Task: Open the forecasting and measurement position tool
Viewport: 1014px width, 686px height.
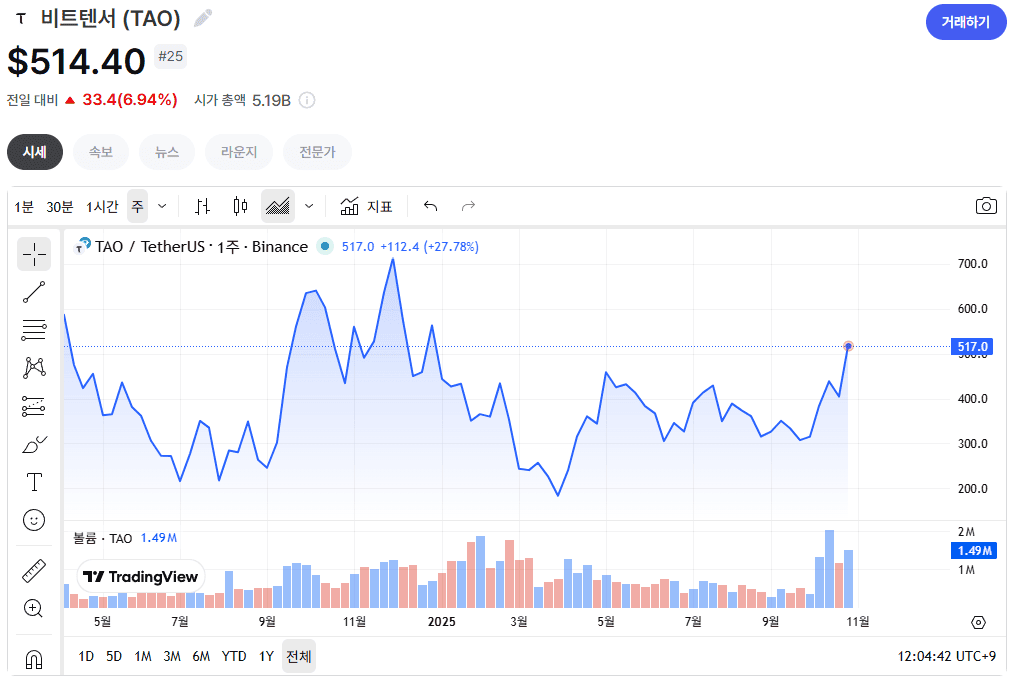Action: [x=34, y=406]
